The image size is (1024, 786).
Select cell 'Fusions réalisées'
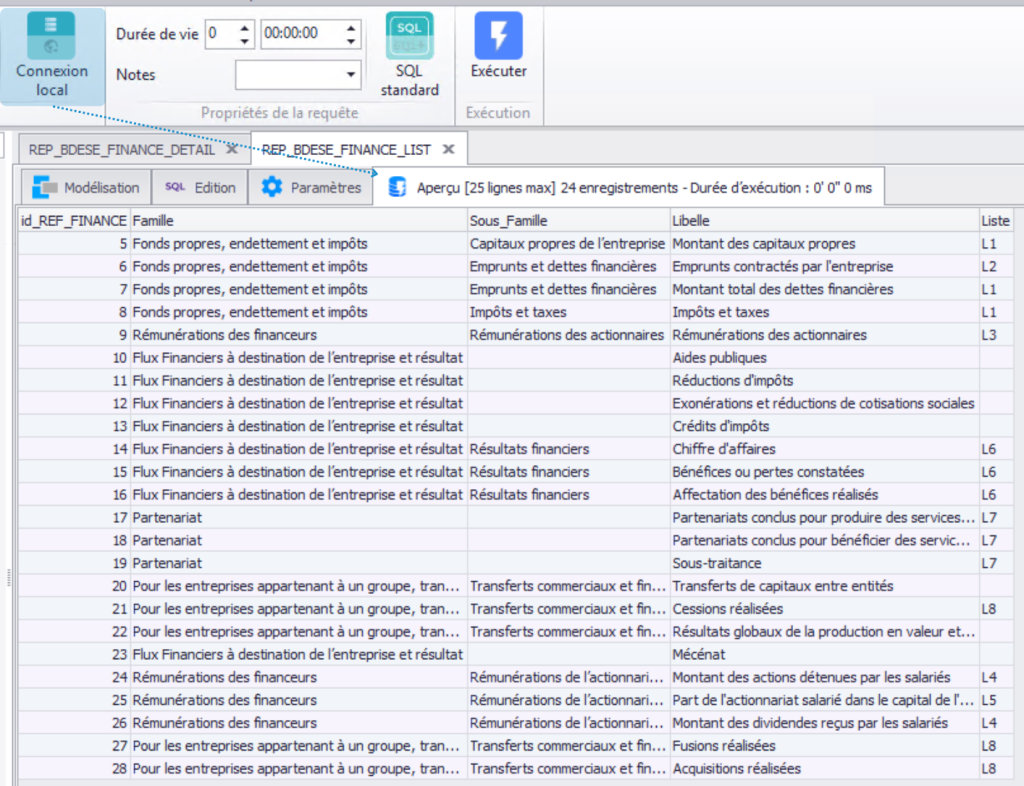click(x=824, y=746)
